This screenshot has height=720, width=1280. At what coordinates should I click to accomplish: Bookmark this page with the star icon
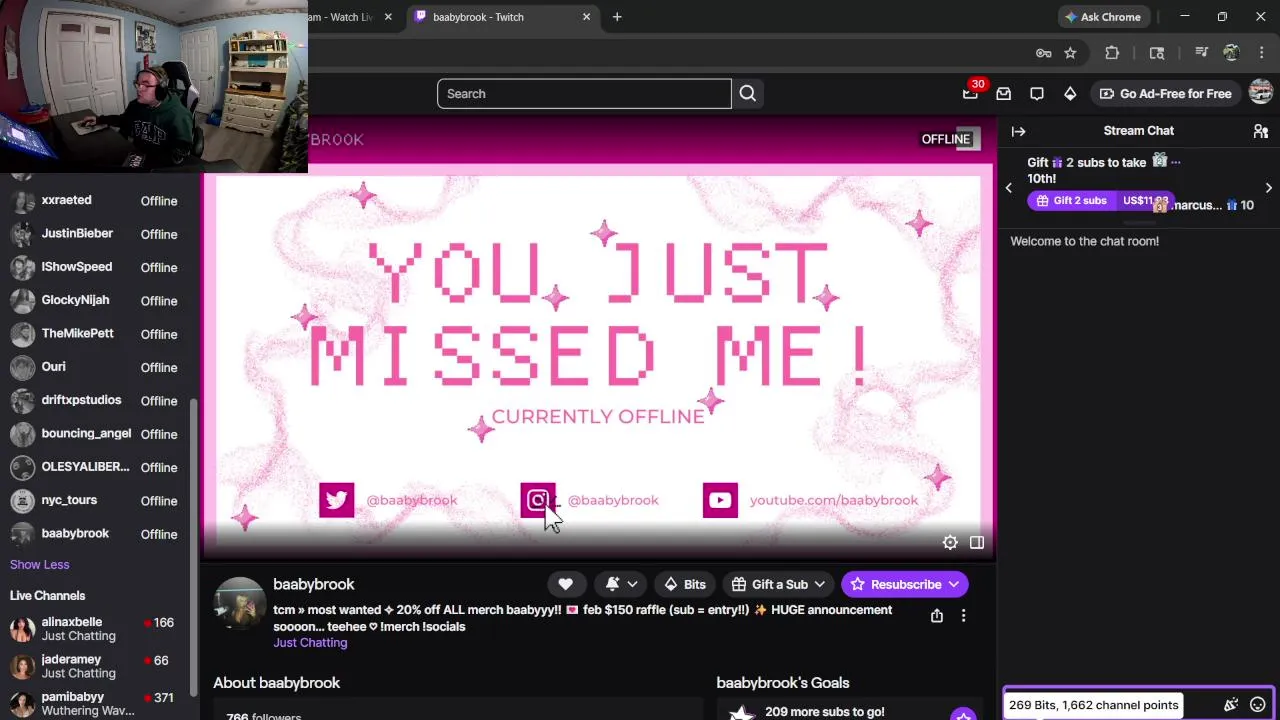(1070, 53)
